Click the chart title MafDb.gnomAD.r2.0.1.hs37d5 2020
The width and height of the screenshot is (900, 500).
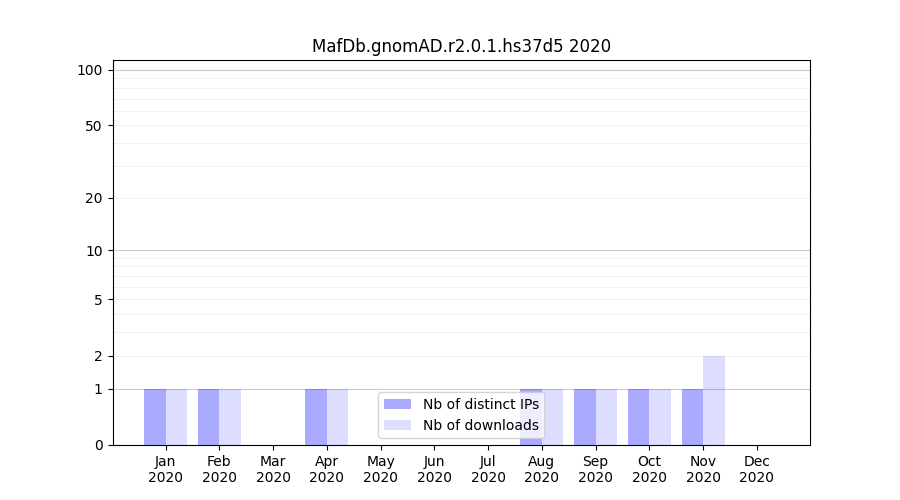pyautogui.click(x=461, y=46)
